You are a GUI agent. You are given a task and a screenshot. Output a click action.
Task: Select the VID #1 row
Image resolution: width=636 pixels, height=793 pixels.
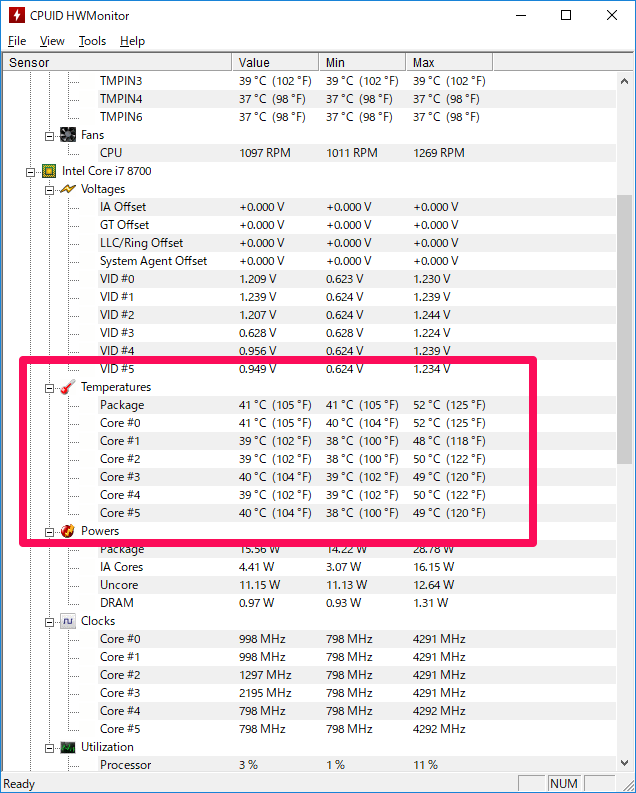[357, 297]
